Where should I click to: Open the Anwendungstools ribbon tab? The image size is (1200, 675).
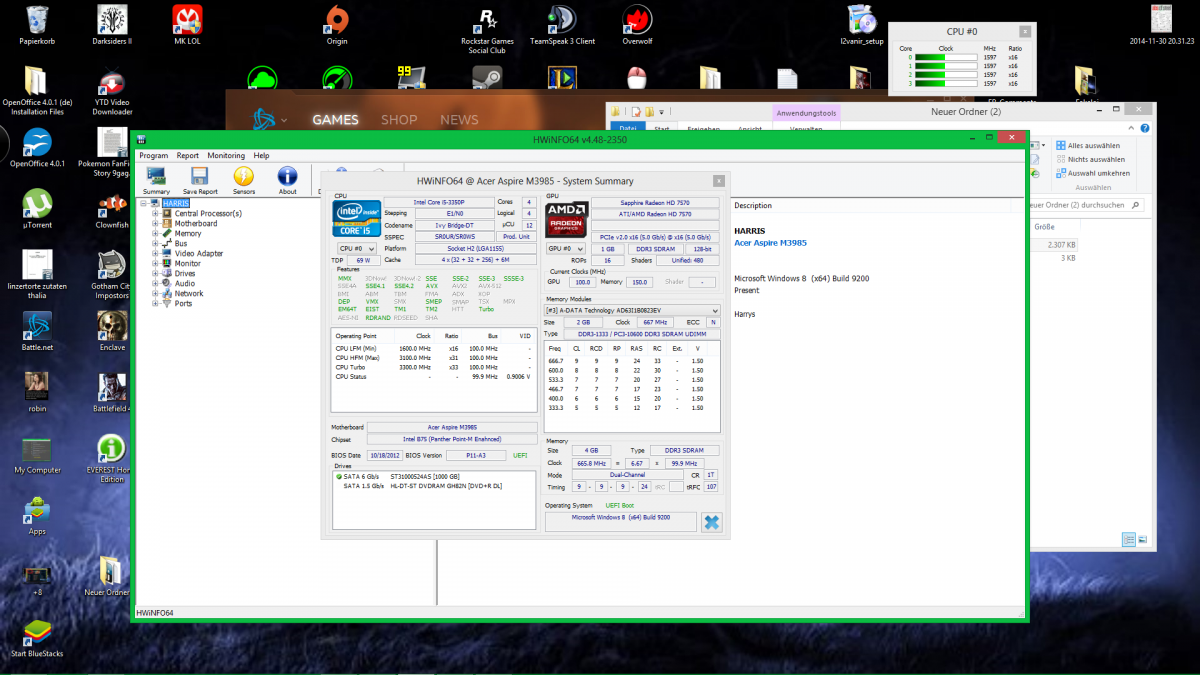coord(808,113)
